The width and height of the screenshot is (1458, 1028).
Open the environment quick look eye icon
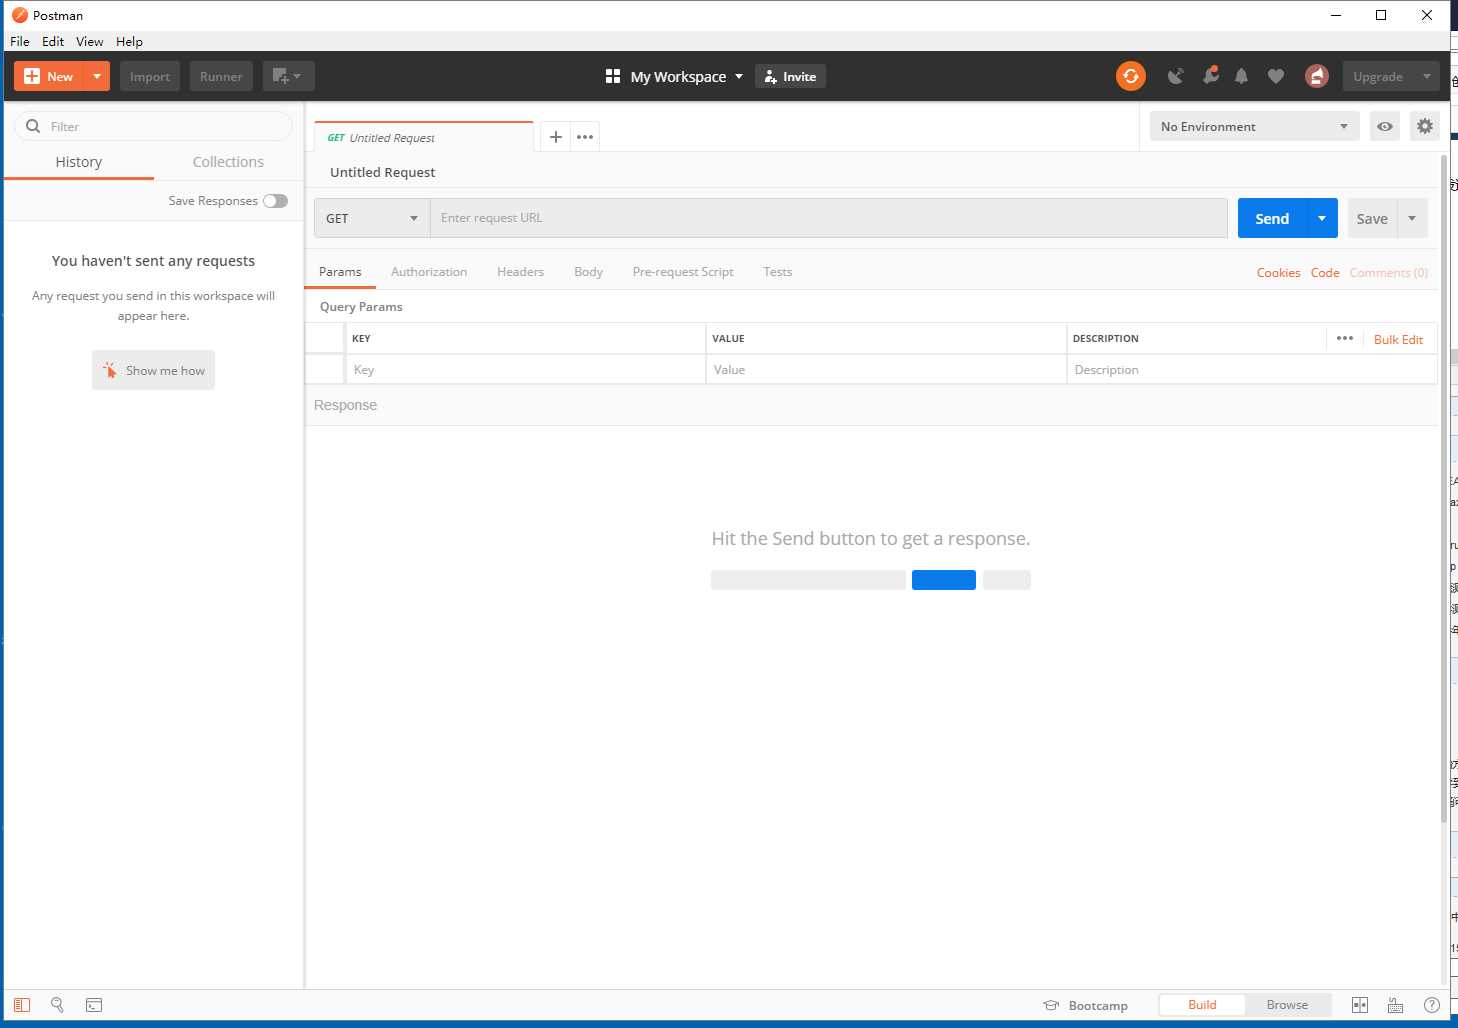(1385, 127)
